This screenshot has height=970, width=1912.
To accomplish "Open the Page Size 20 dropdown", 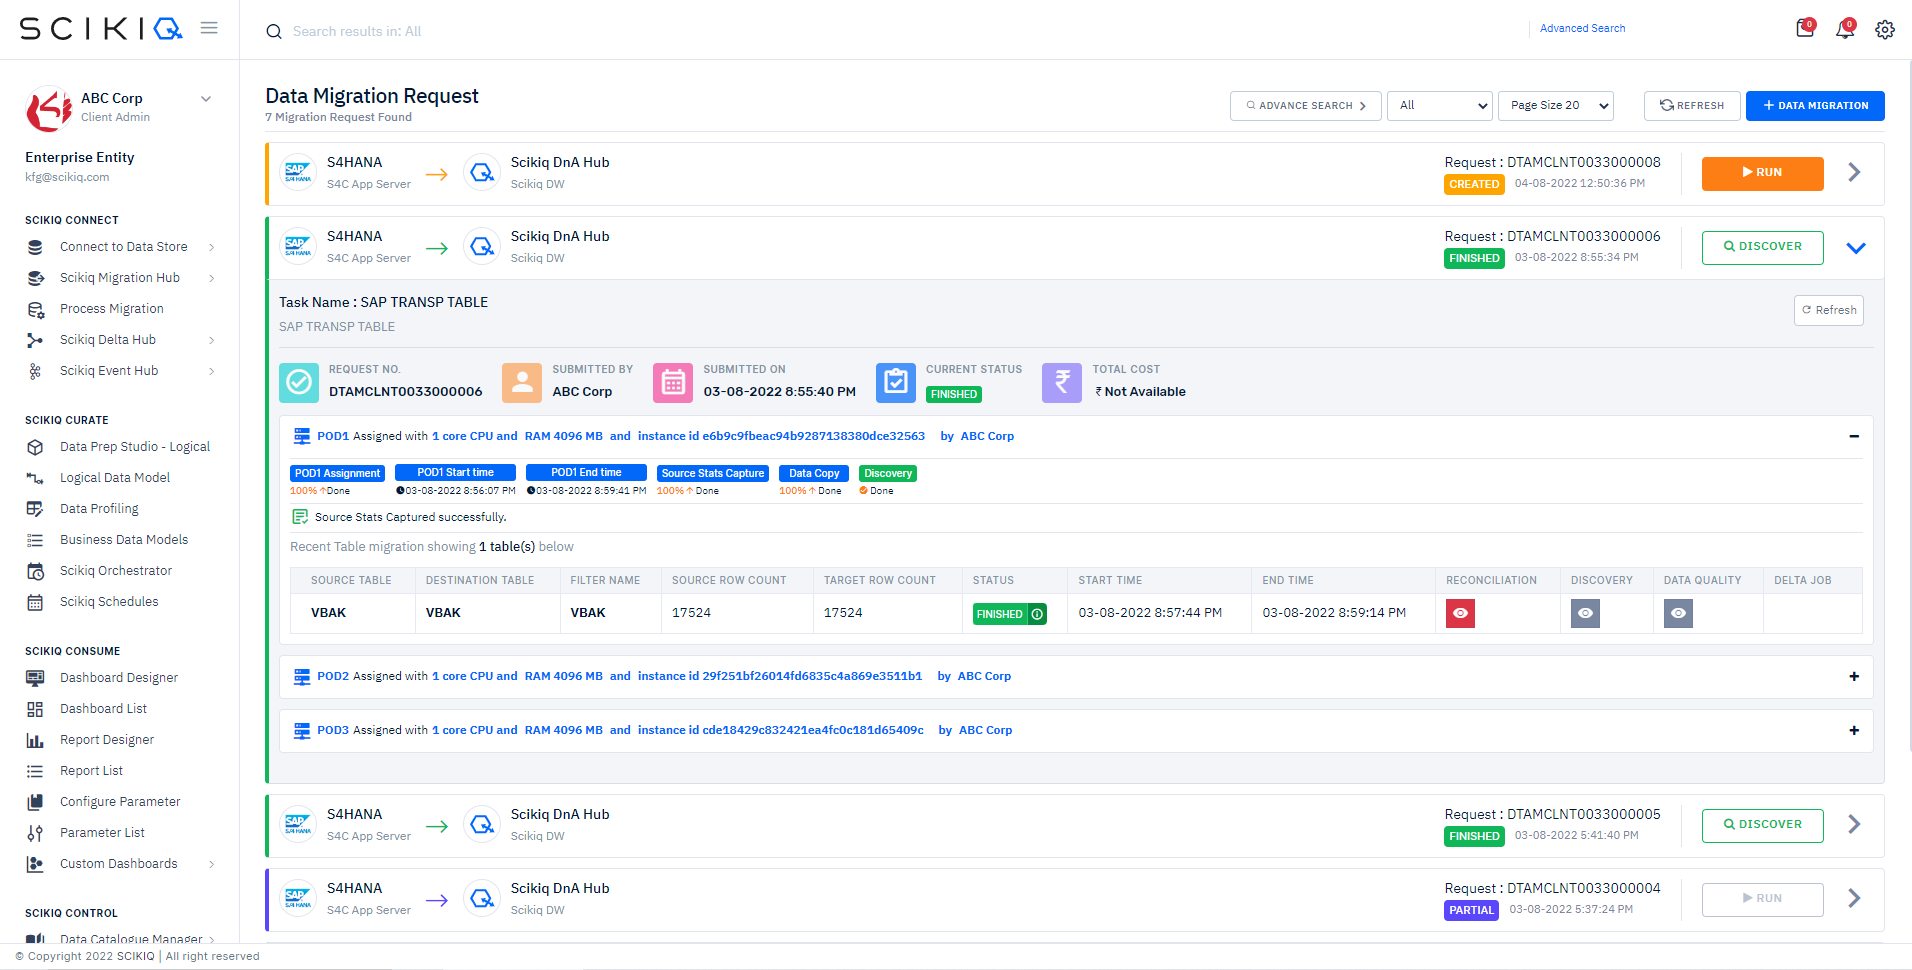I will click(x=1555, y=105).
